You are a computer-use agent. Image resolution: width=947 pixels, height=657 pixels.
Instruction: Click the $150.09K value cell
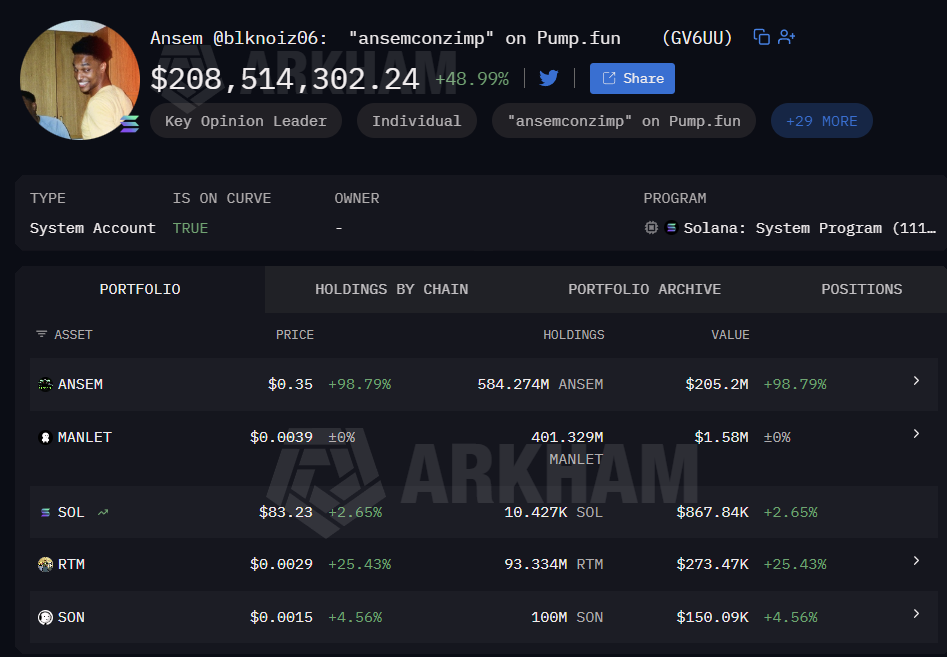click(x=713, y=617)
